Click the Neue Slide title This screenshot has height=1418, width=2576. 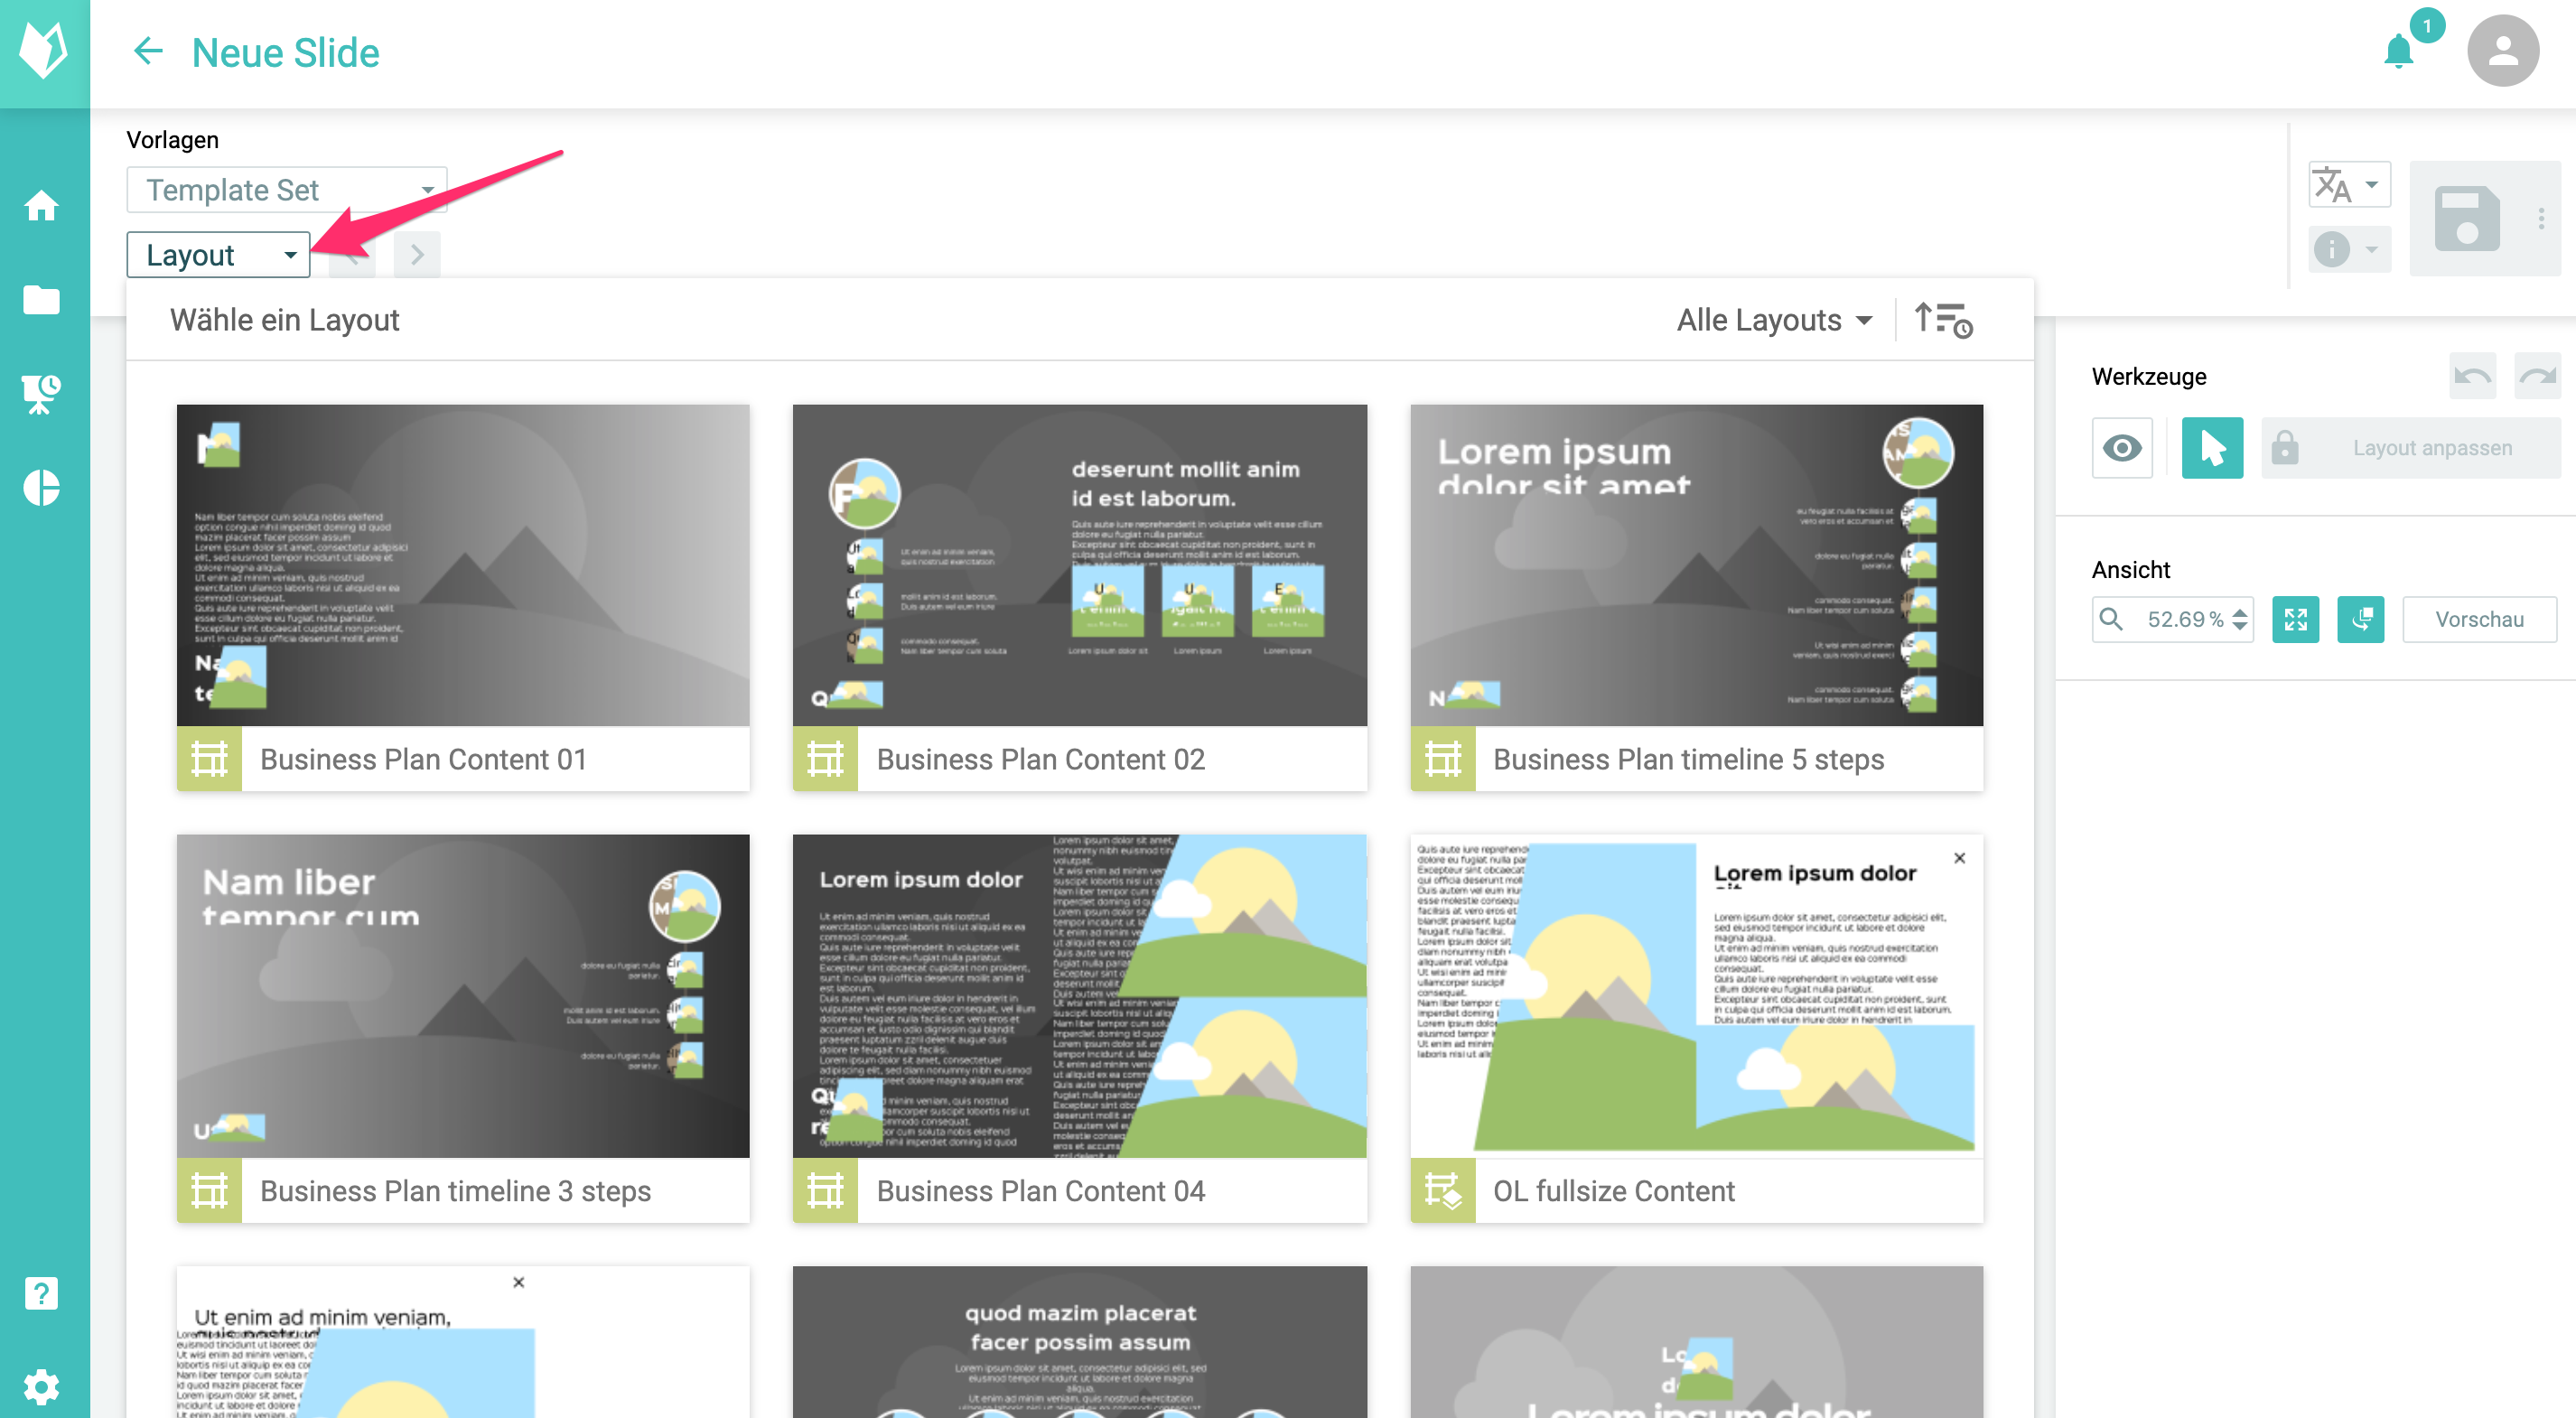(285, 52)
